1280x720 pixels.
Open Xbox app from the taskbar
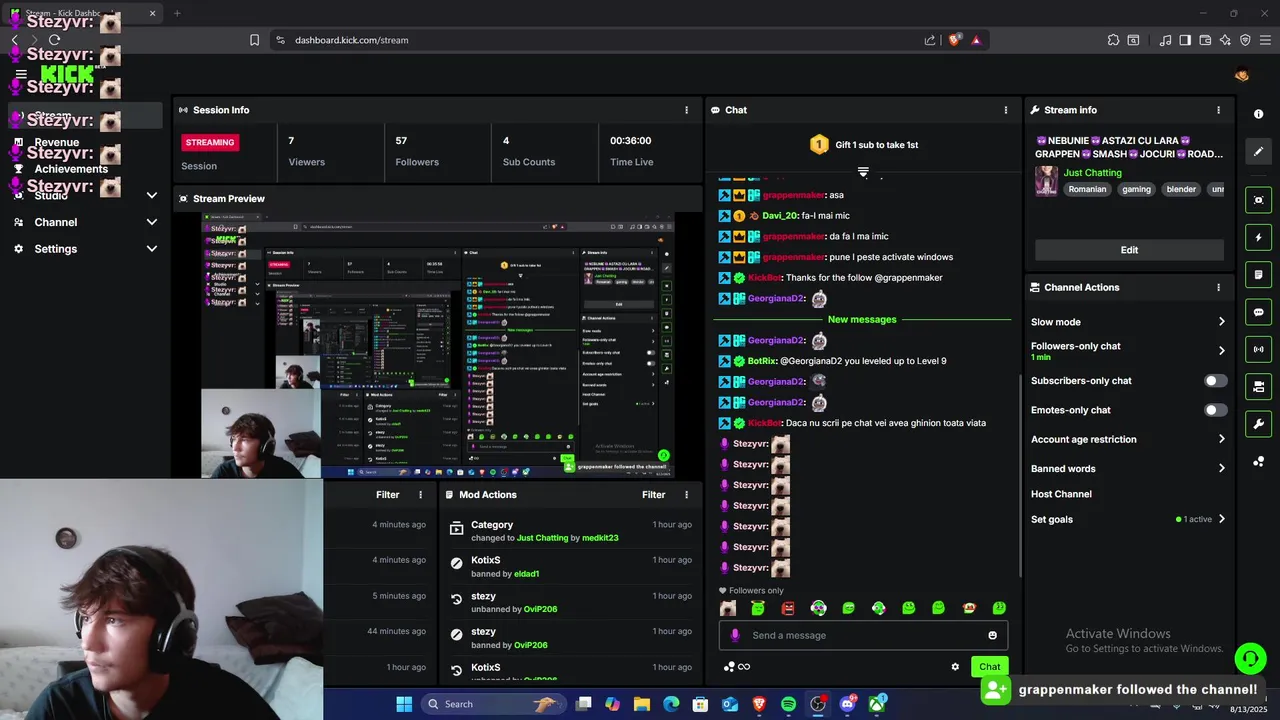877,704
